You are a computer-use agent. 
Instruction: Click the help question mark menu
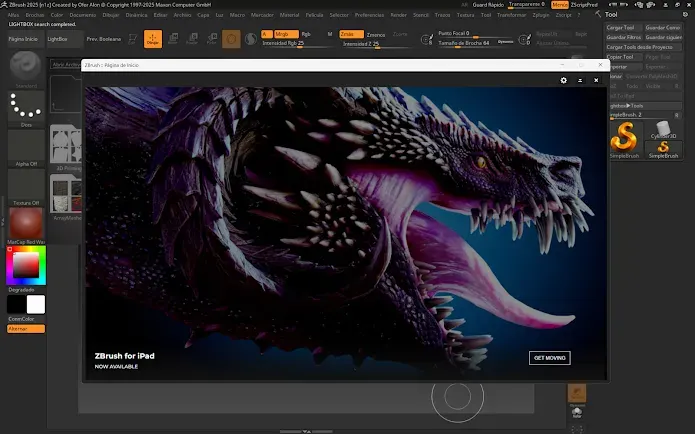[578, 15]
